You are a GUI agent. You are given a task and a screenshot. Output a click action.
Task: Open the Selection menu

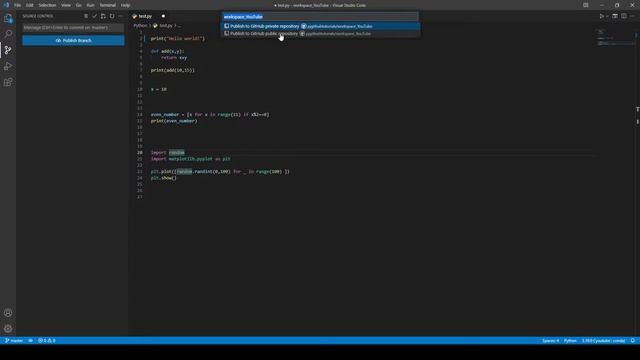[47, 5]
